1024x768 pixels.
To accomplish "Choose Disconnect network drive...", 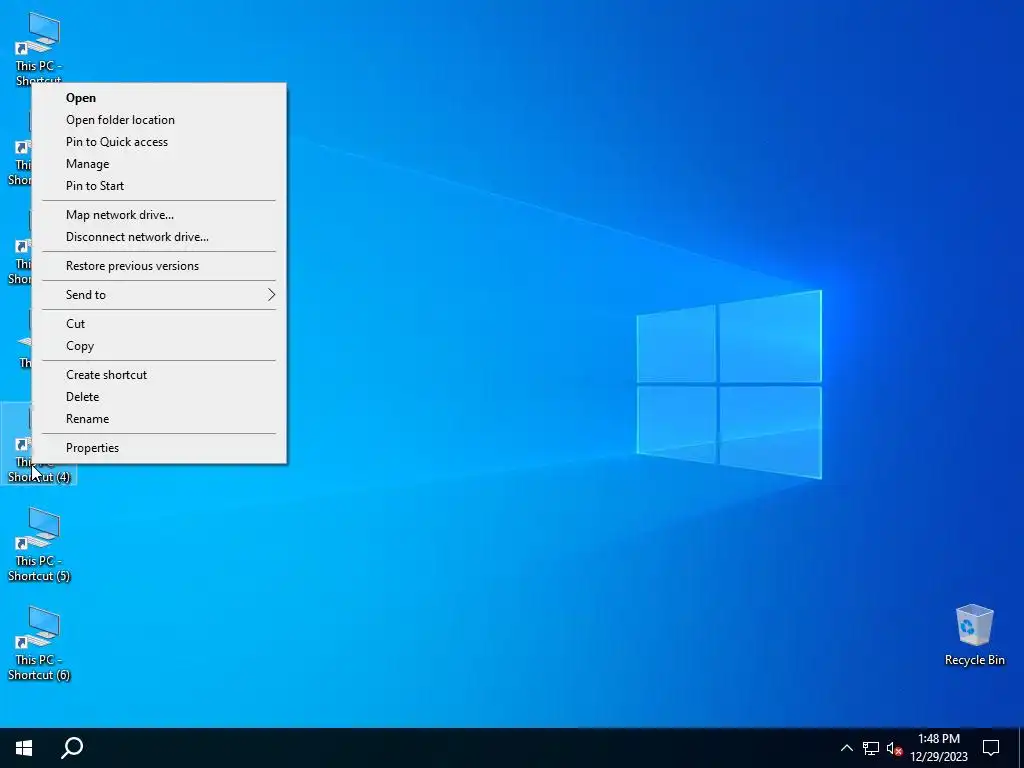I will [x=159, y=237].
